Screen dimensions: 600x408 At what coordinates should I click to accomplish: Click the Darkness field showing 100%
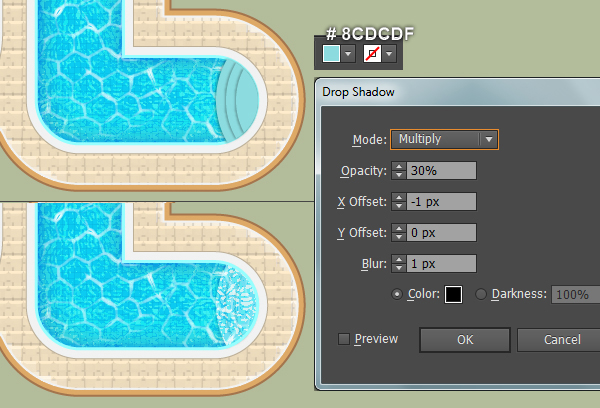pyautogui.click(x=576, y=294)
